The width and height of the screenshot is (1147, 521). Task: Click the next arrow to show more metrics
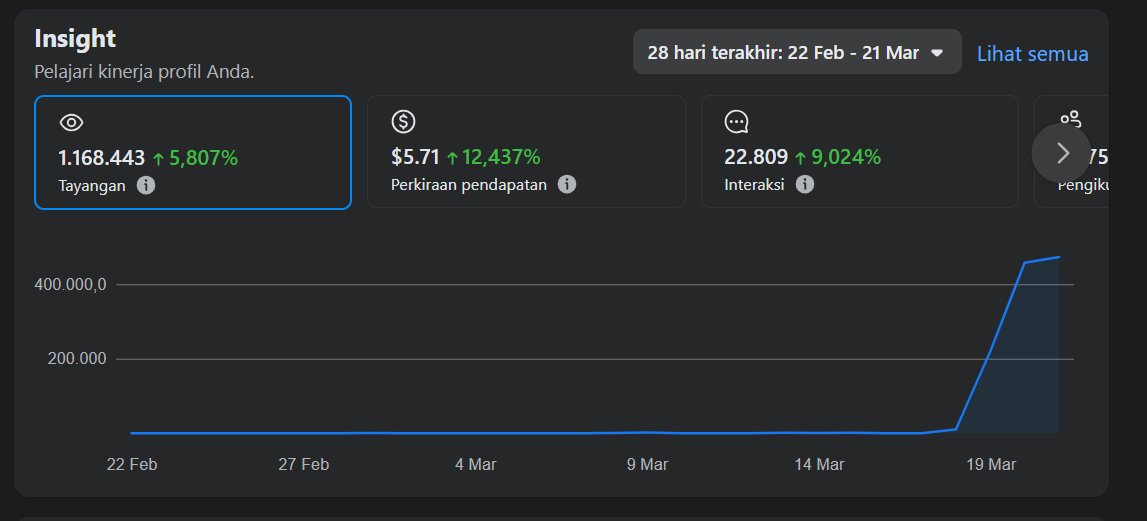(1061, 153)
